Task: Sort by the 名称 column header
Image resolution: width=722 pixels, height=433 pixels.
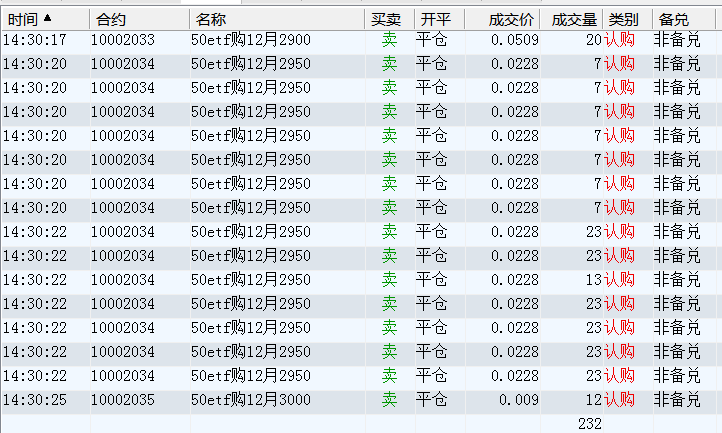Action: click(277, 19)
